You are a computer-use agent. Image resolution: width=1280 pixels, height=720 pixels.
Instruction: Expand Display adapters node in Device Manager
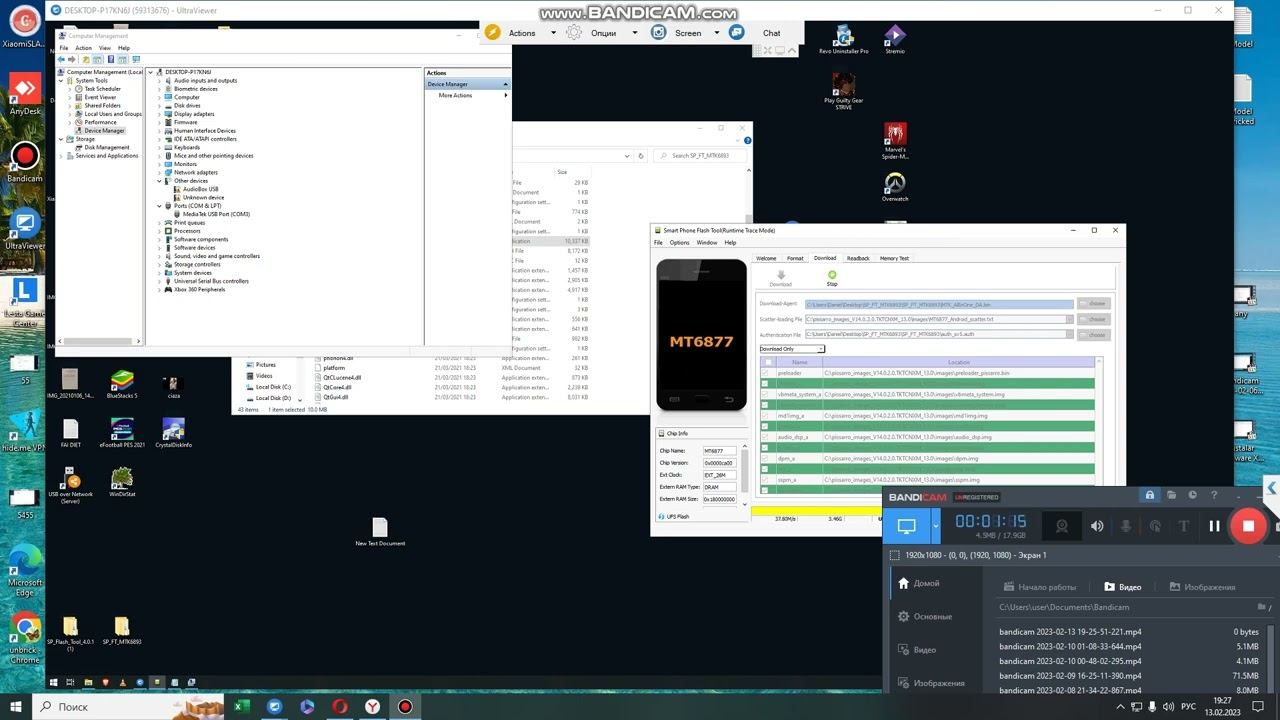(x=160, y=114)
